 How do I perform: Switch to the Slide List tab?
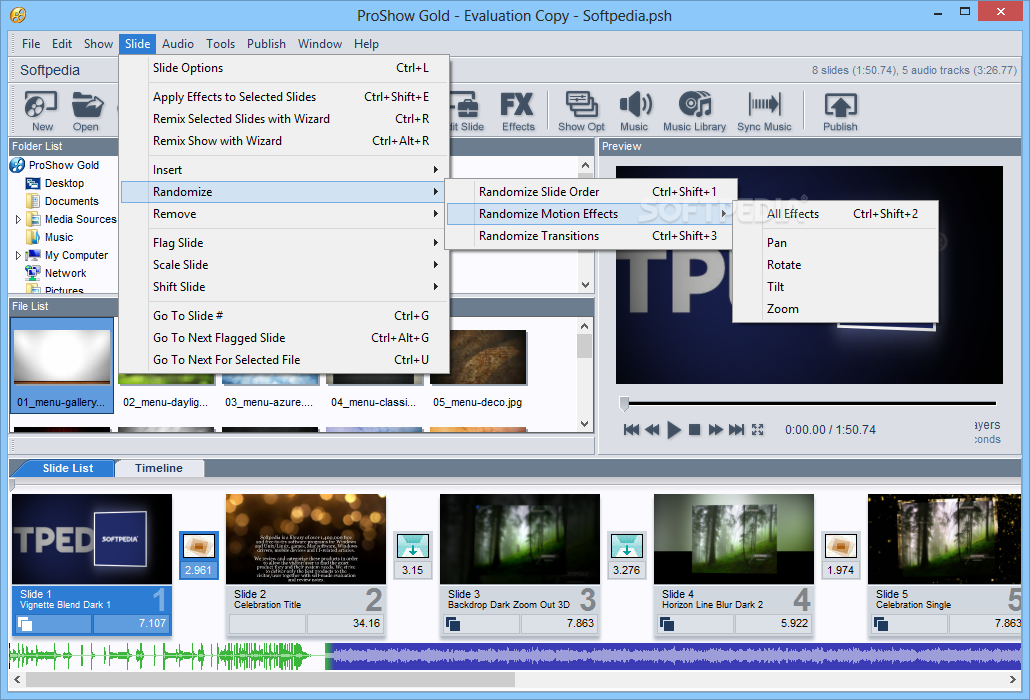click(x=68, y=468)
